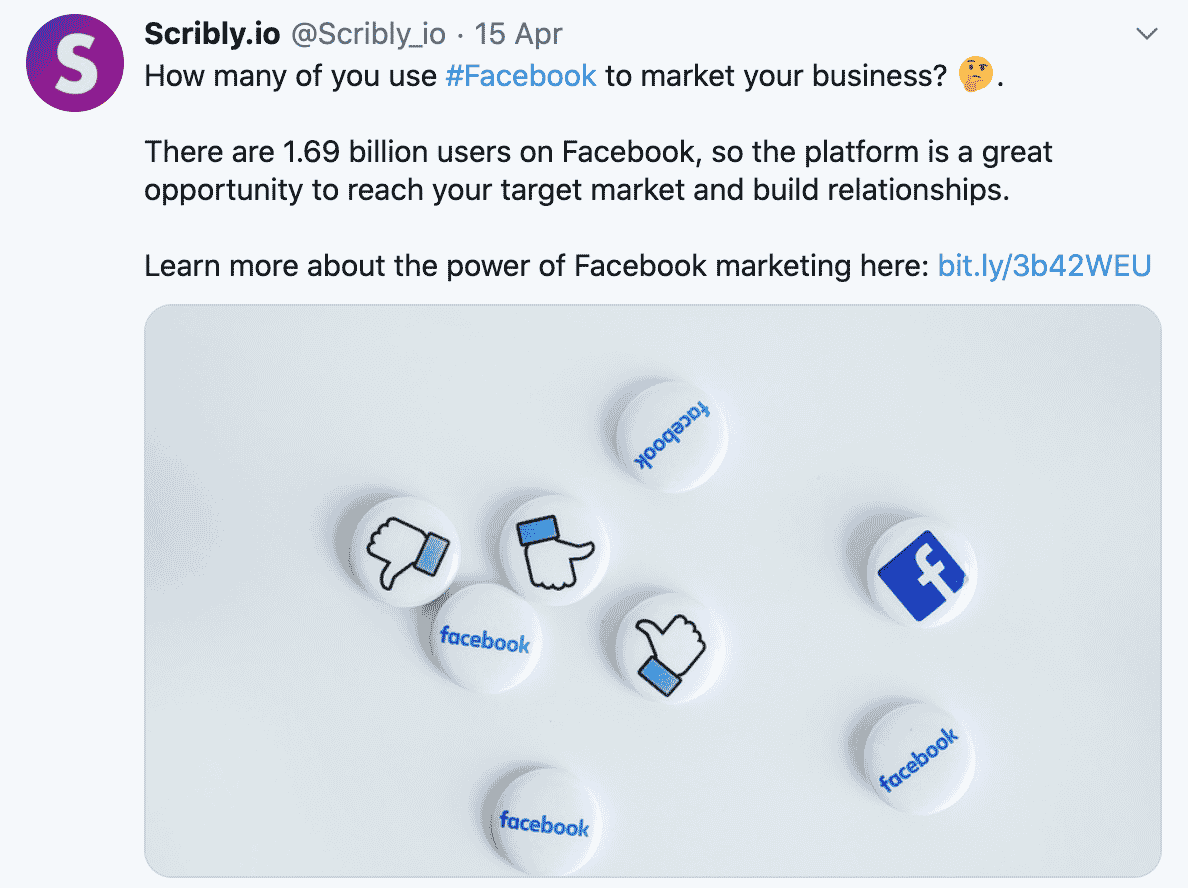Click the "1.69 billion users" tweet paragraph
The height and width of the screenshot is (888, 1188).
598,171
